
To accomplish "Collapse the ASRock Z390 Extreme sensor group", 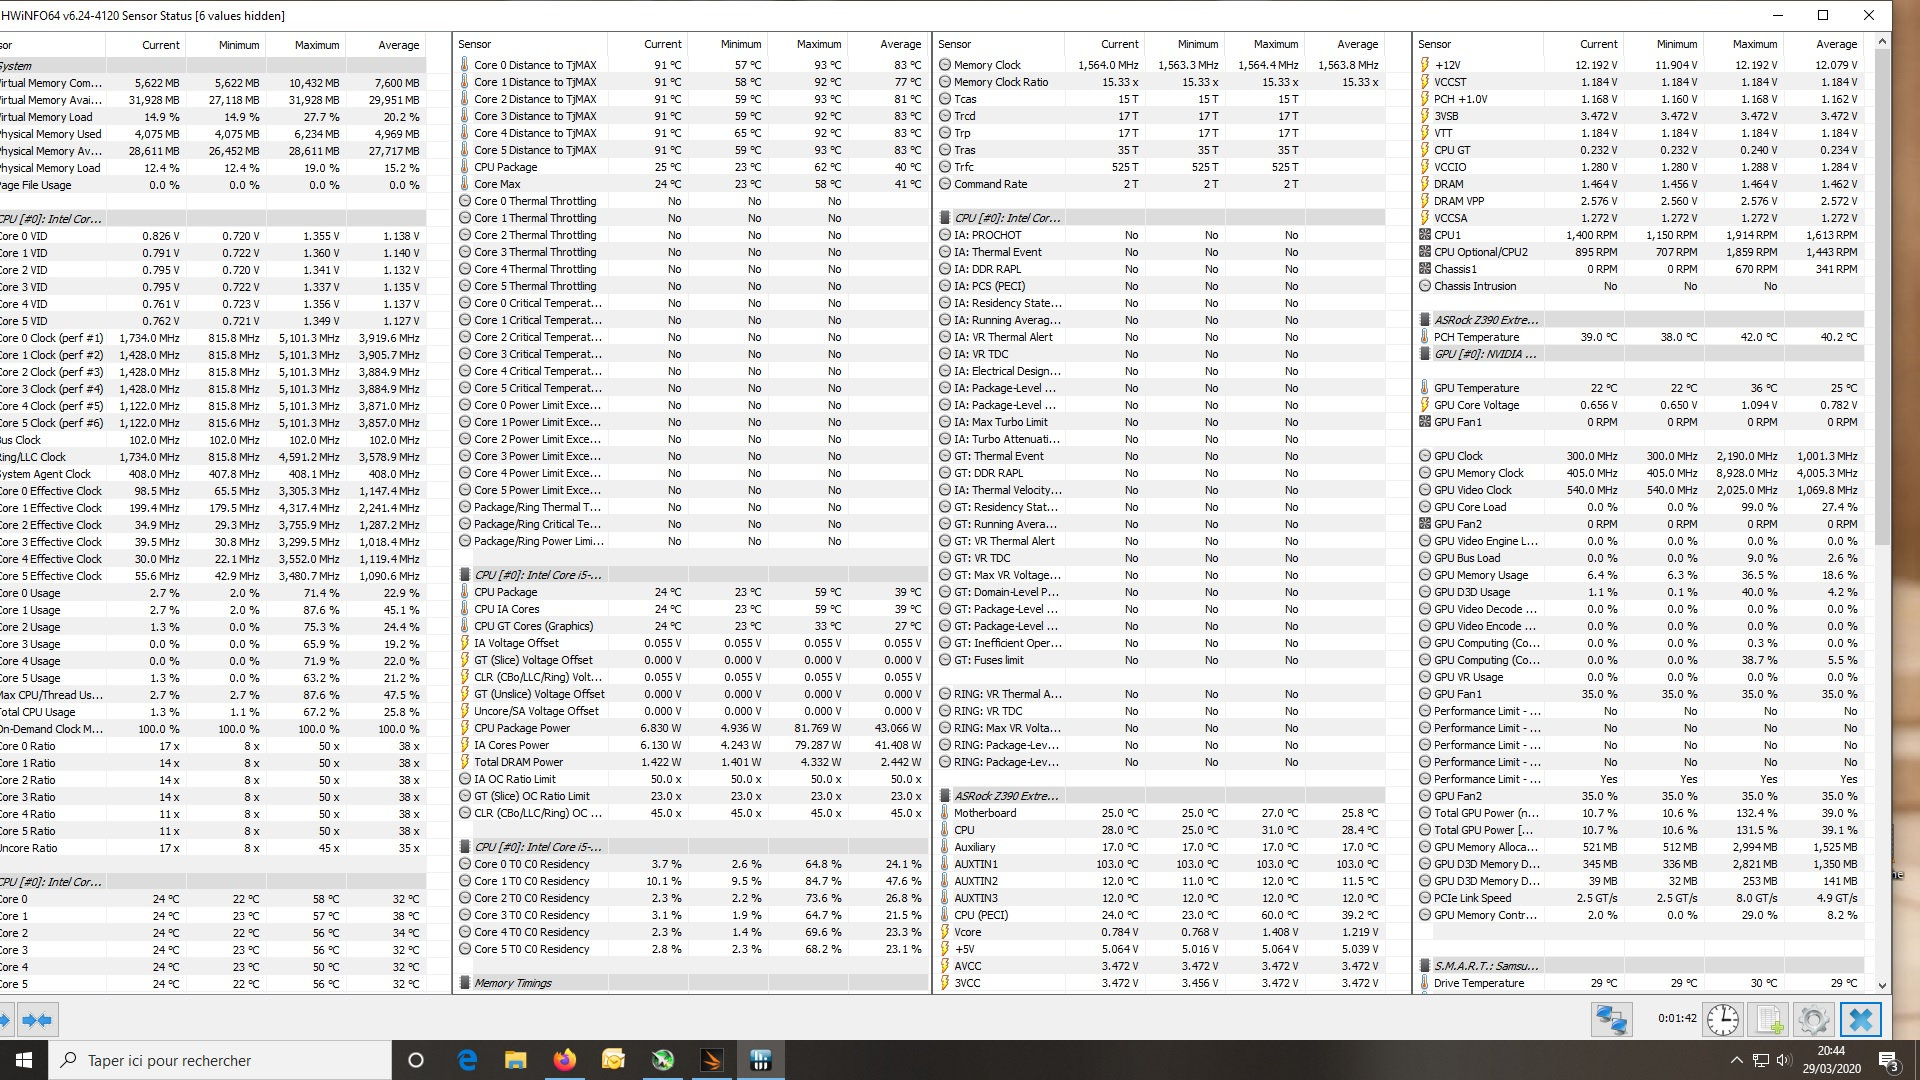I will click(1006, 796).
